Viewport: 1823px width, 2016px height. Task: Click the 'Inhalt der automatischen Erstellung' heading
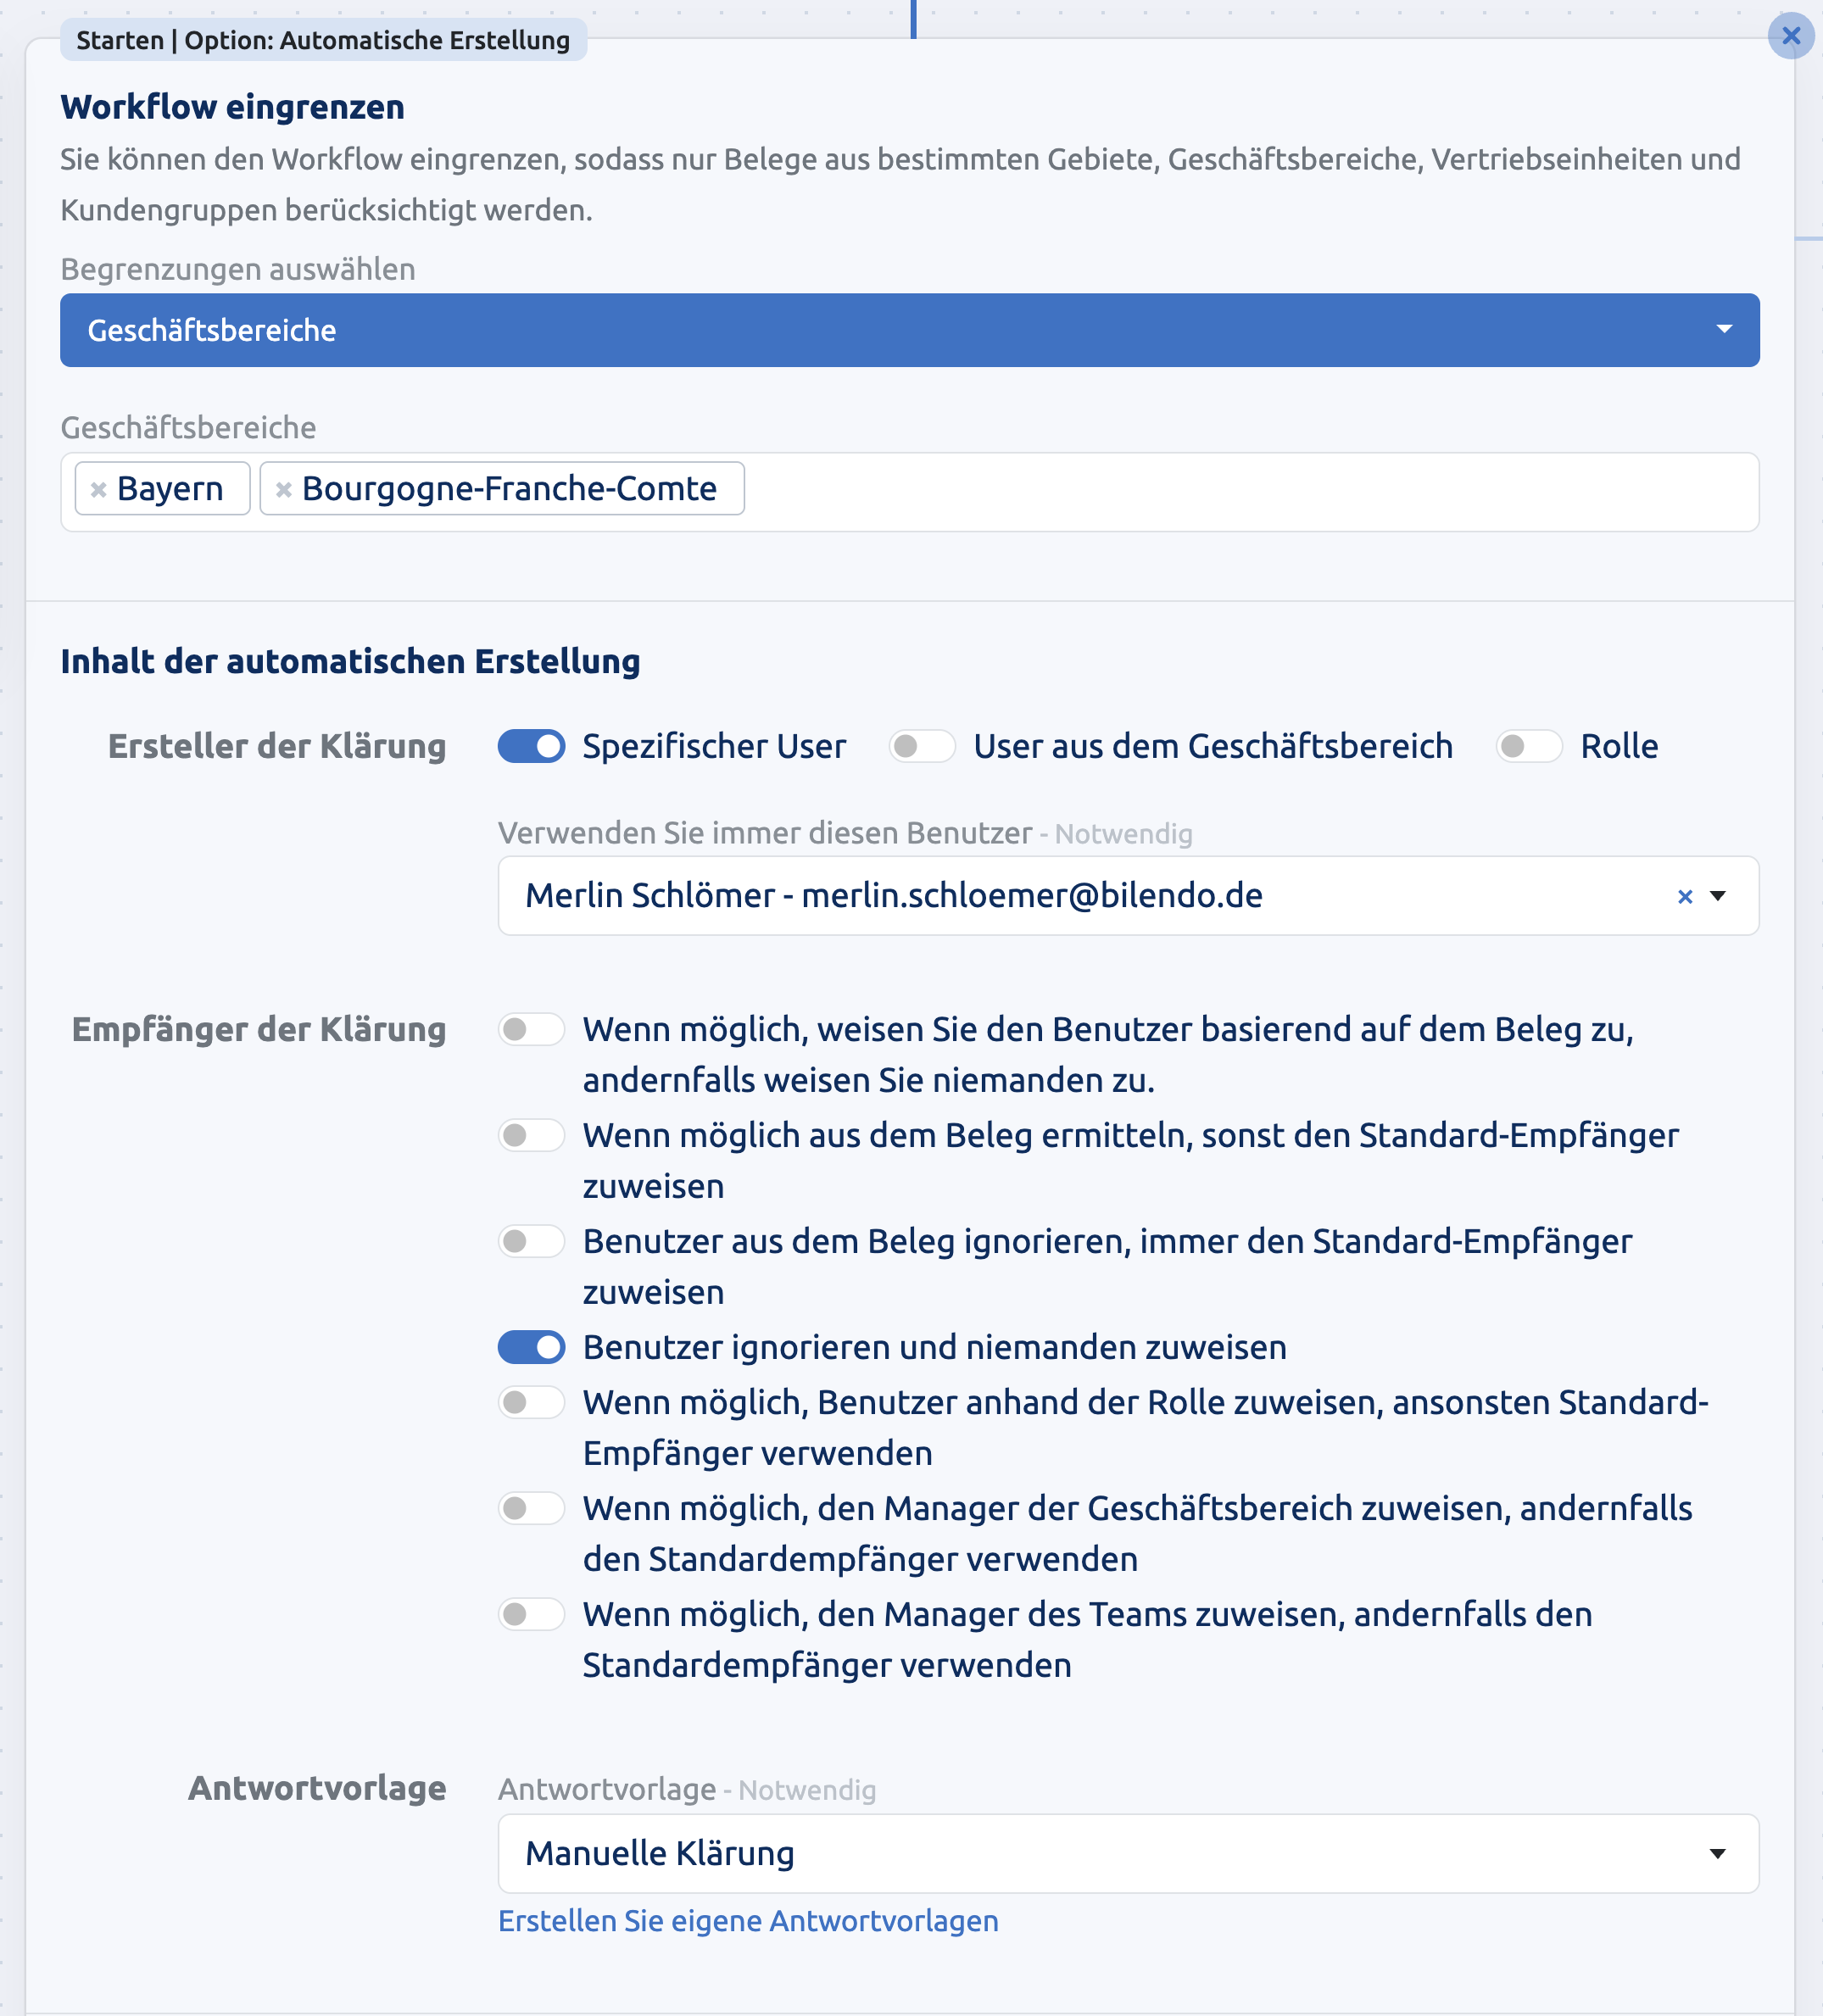[x=350, y=661]
